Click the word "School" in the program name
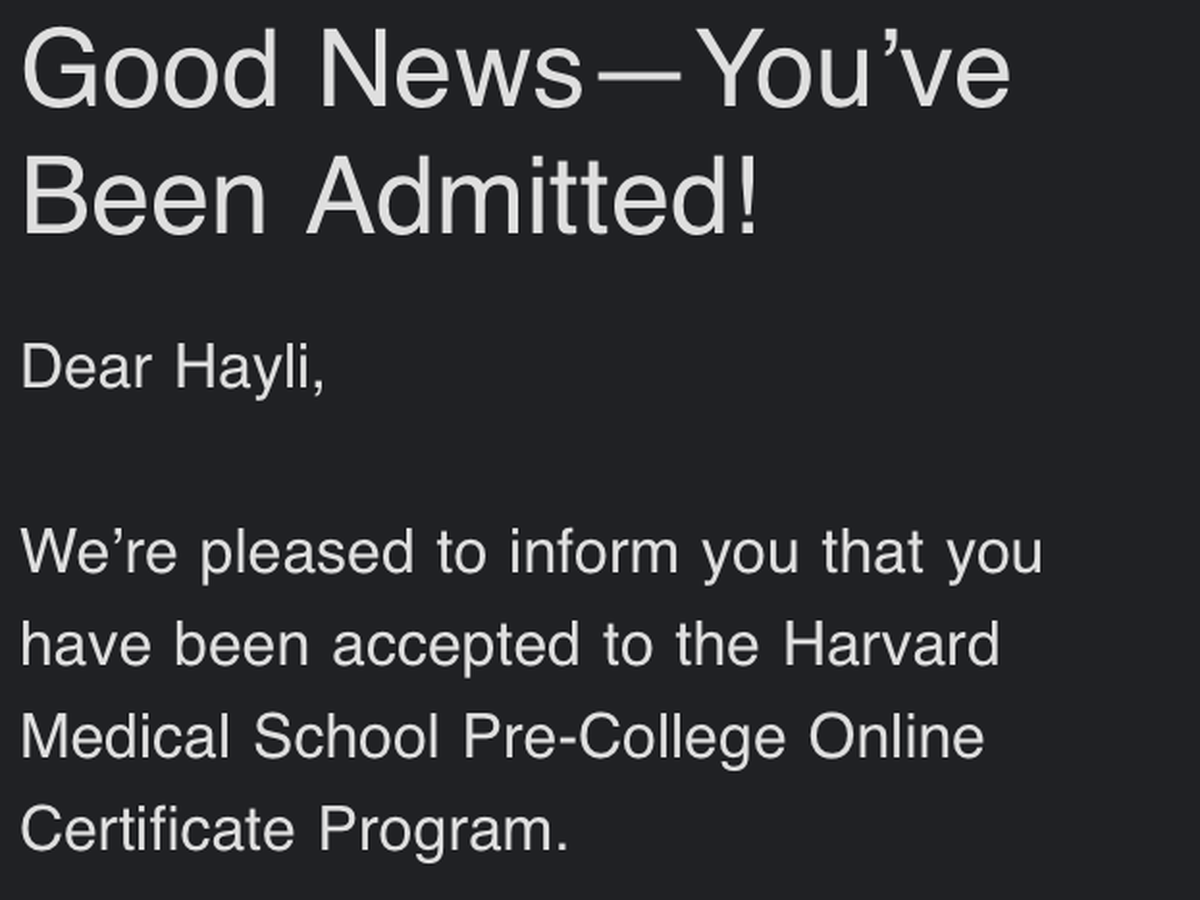The height and width of the screenshot is (900, 1200). (345, 737)
